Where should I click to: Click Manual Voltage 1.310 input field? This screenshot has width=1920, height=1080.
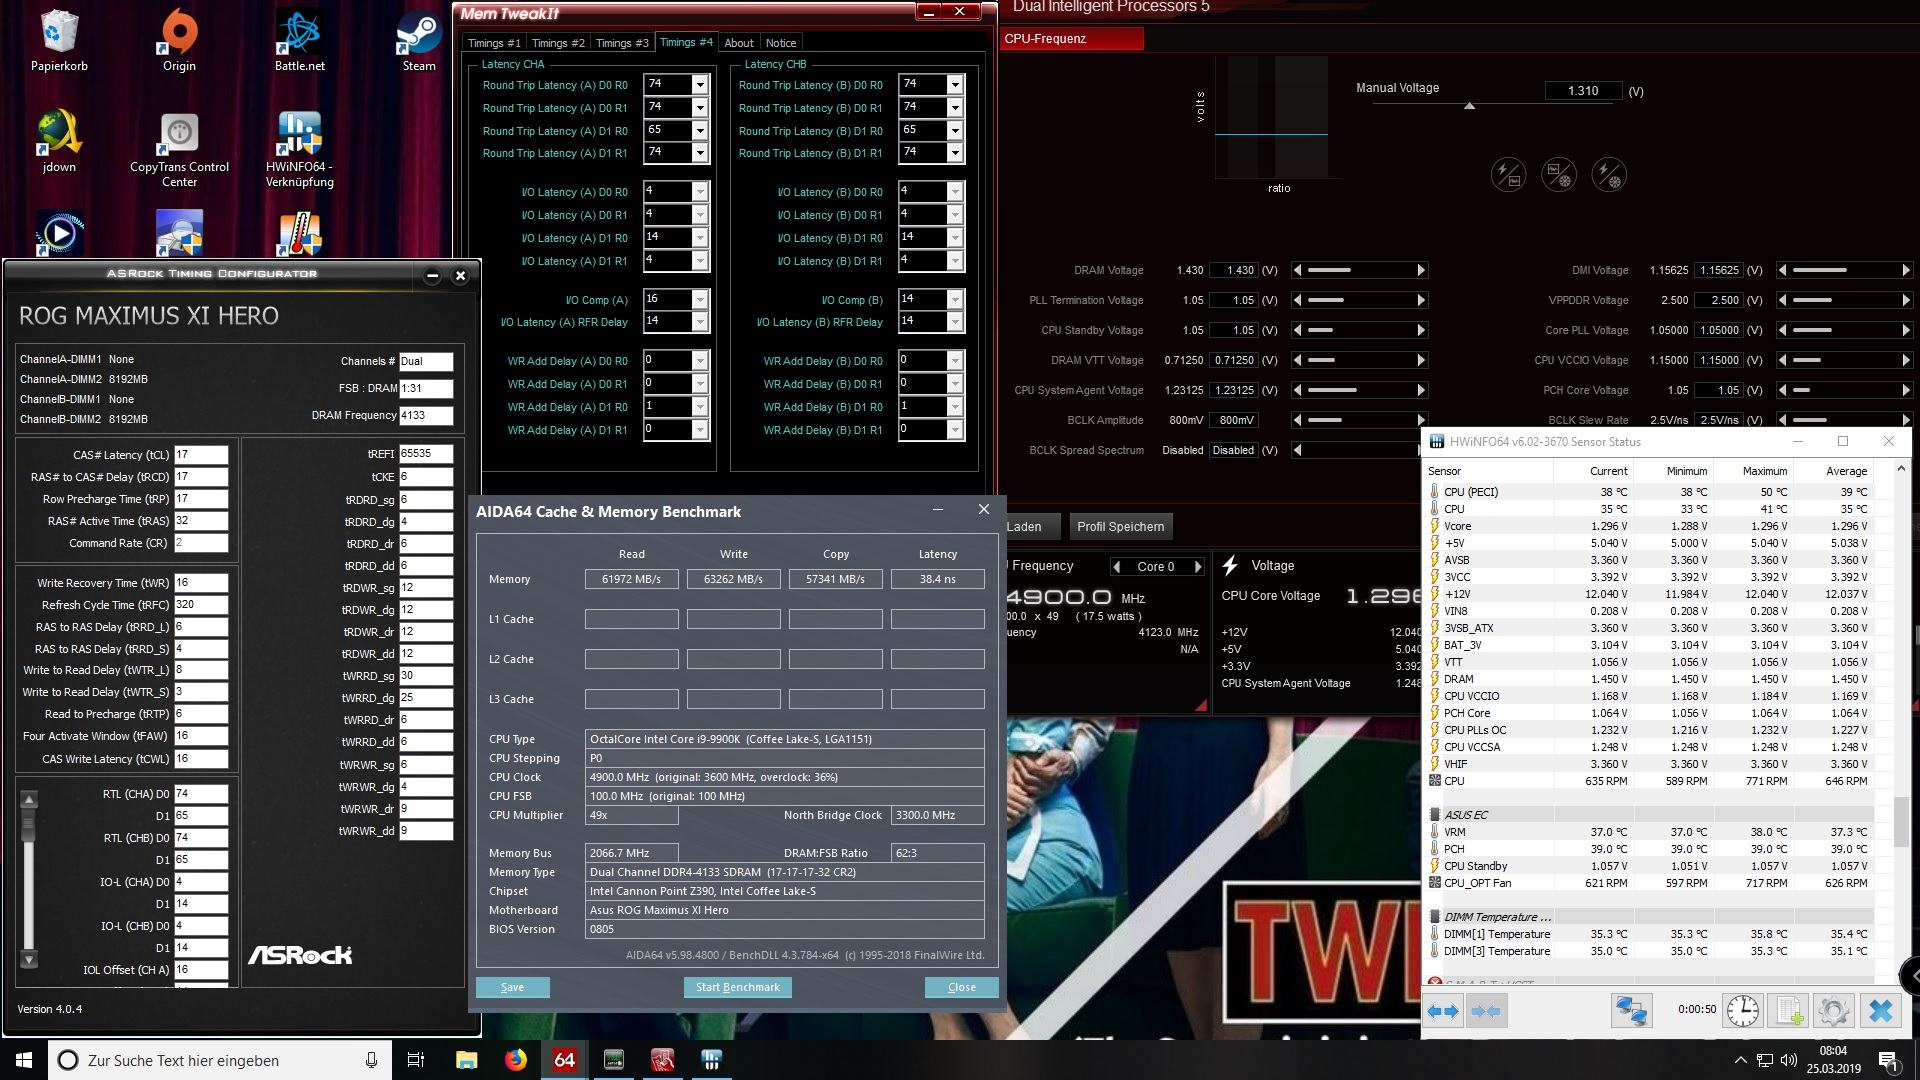coord(1583,90)
